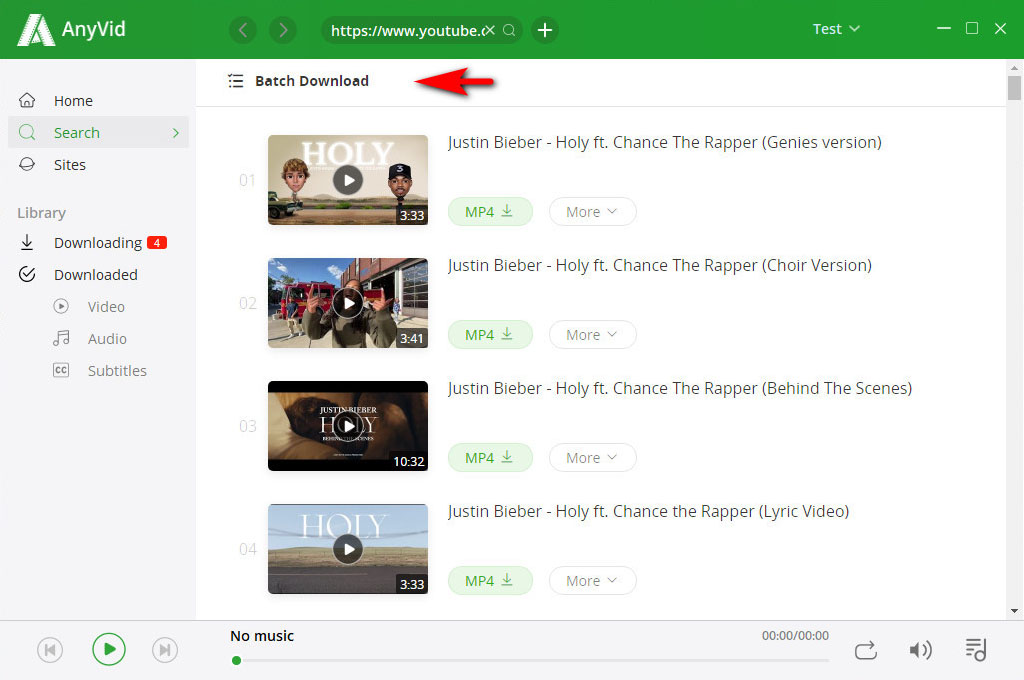Click the music note icon beside Audio

pos(61,338)
